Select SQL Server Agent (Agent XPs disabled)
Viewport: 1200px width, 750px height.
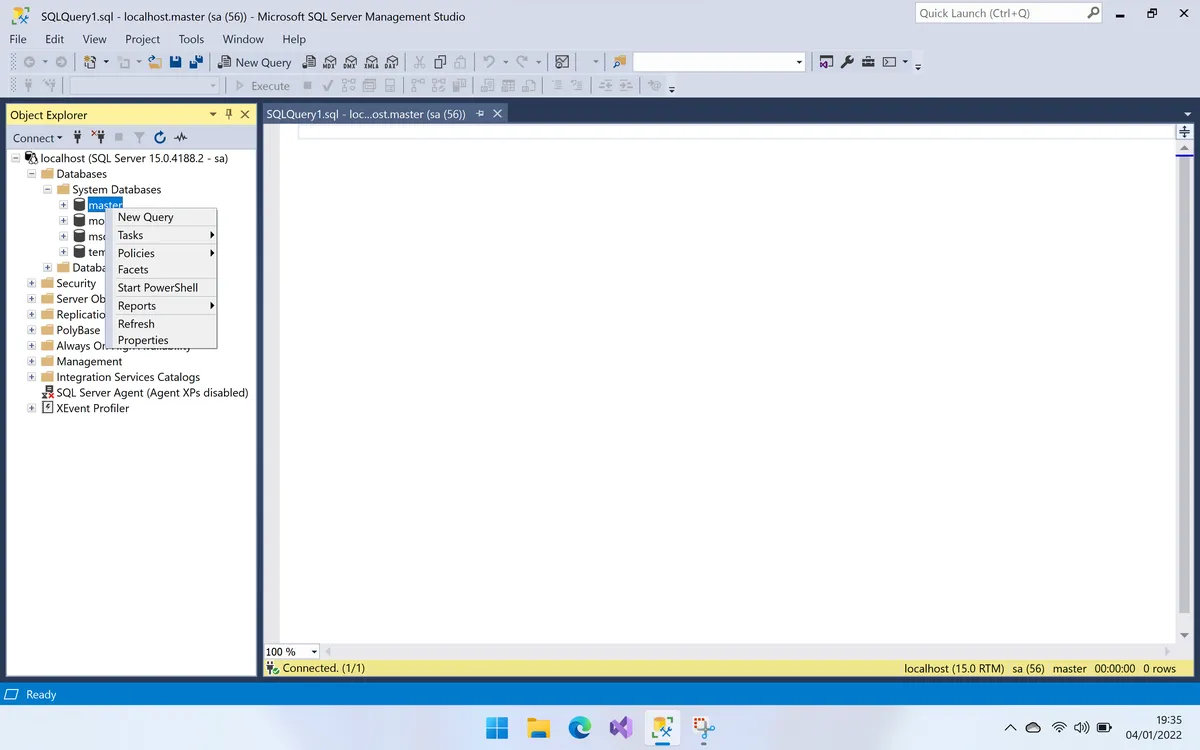pyautogui.click(x=152, y=393)
